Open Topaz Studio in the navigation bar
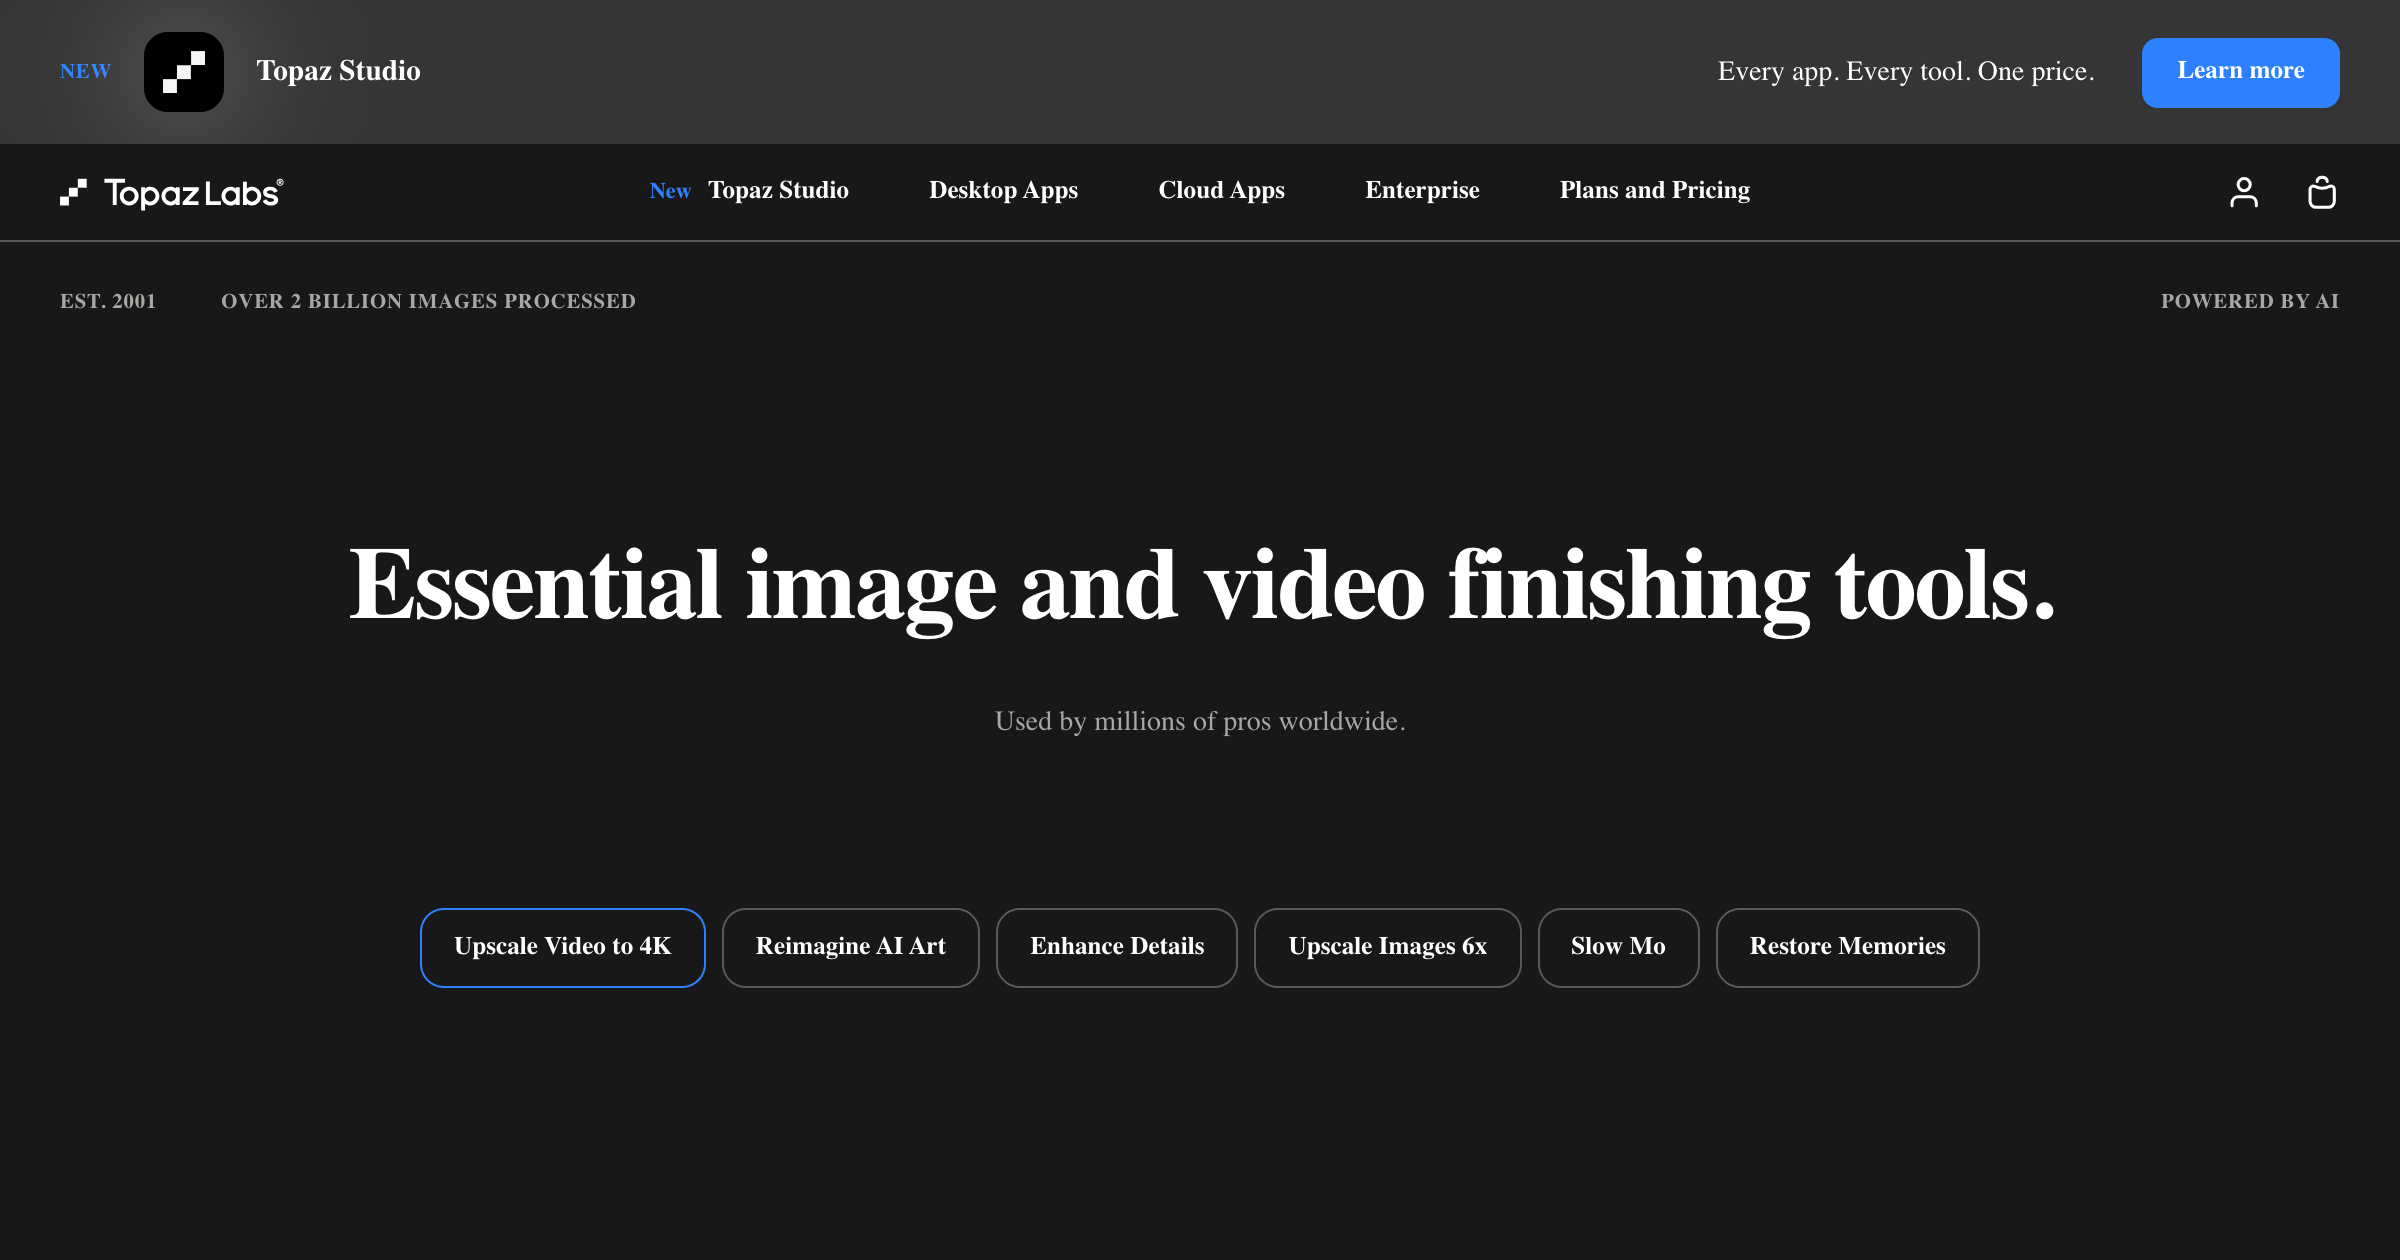2400x1260 pixels. pos(778,190)
